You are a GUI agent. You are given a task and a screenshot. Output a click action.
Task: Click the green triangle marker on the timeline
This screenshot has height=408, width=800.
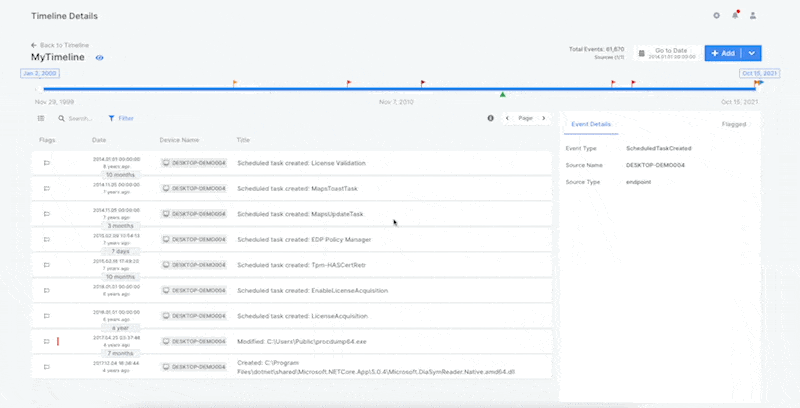pyautogui.click(x=502, y=94)
